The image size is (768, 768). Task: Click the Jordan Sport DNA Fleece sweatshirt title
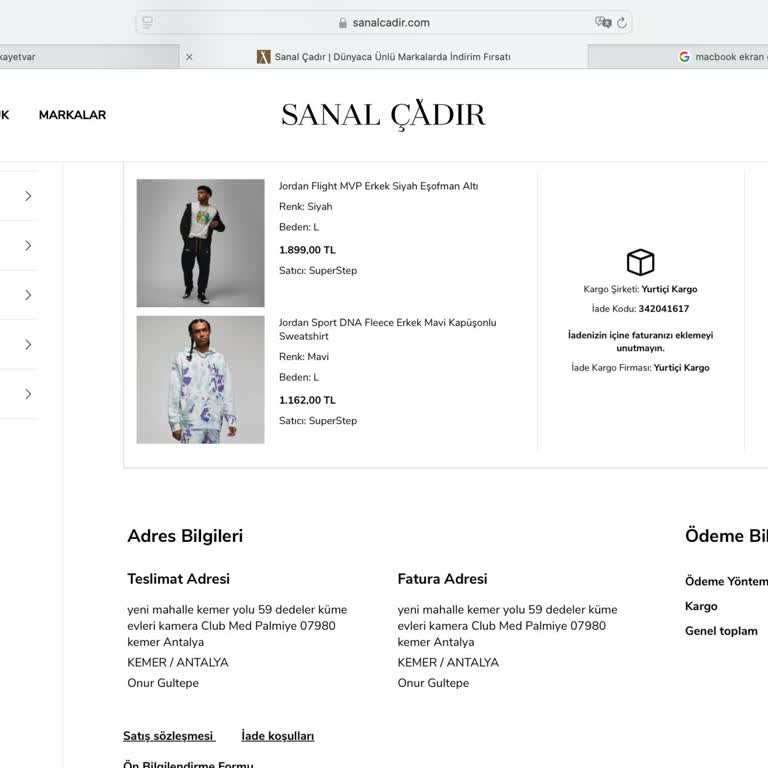[387, 329]
